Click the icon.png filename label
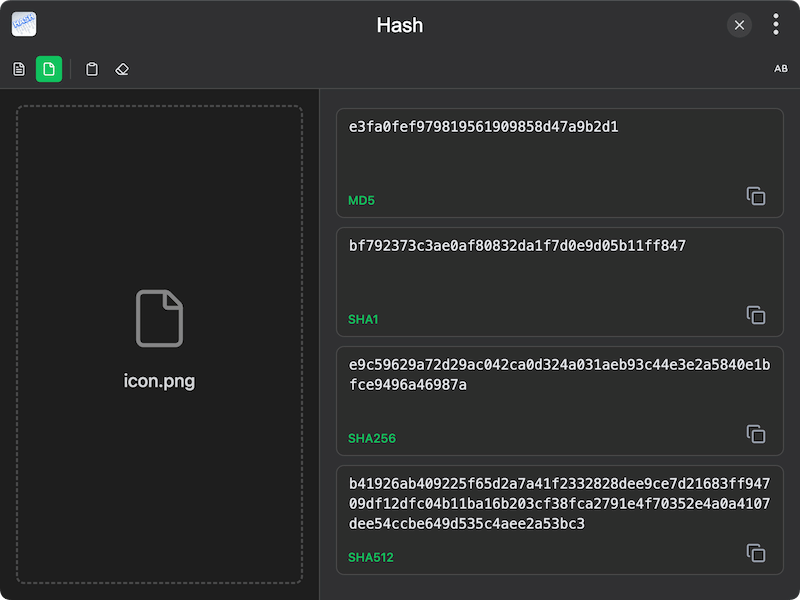 [x=159, y=381]
